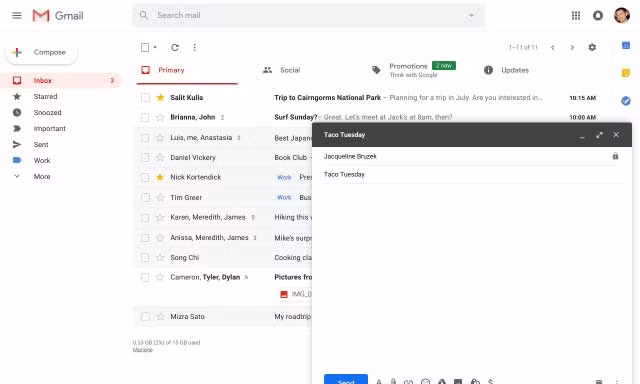The width and height of the screenshot is (640, 384).
Task: Open Calendar in the side panel
Action: coord(626,45)
